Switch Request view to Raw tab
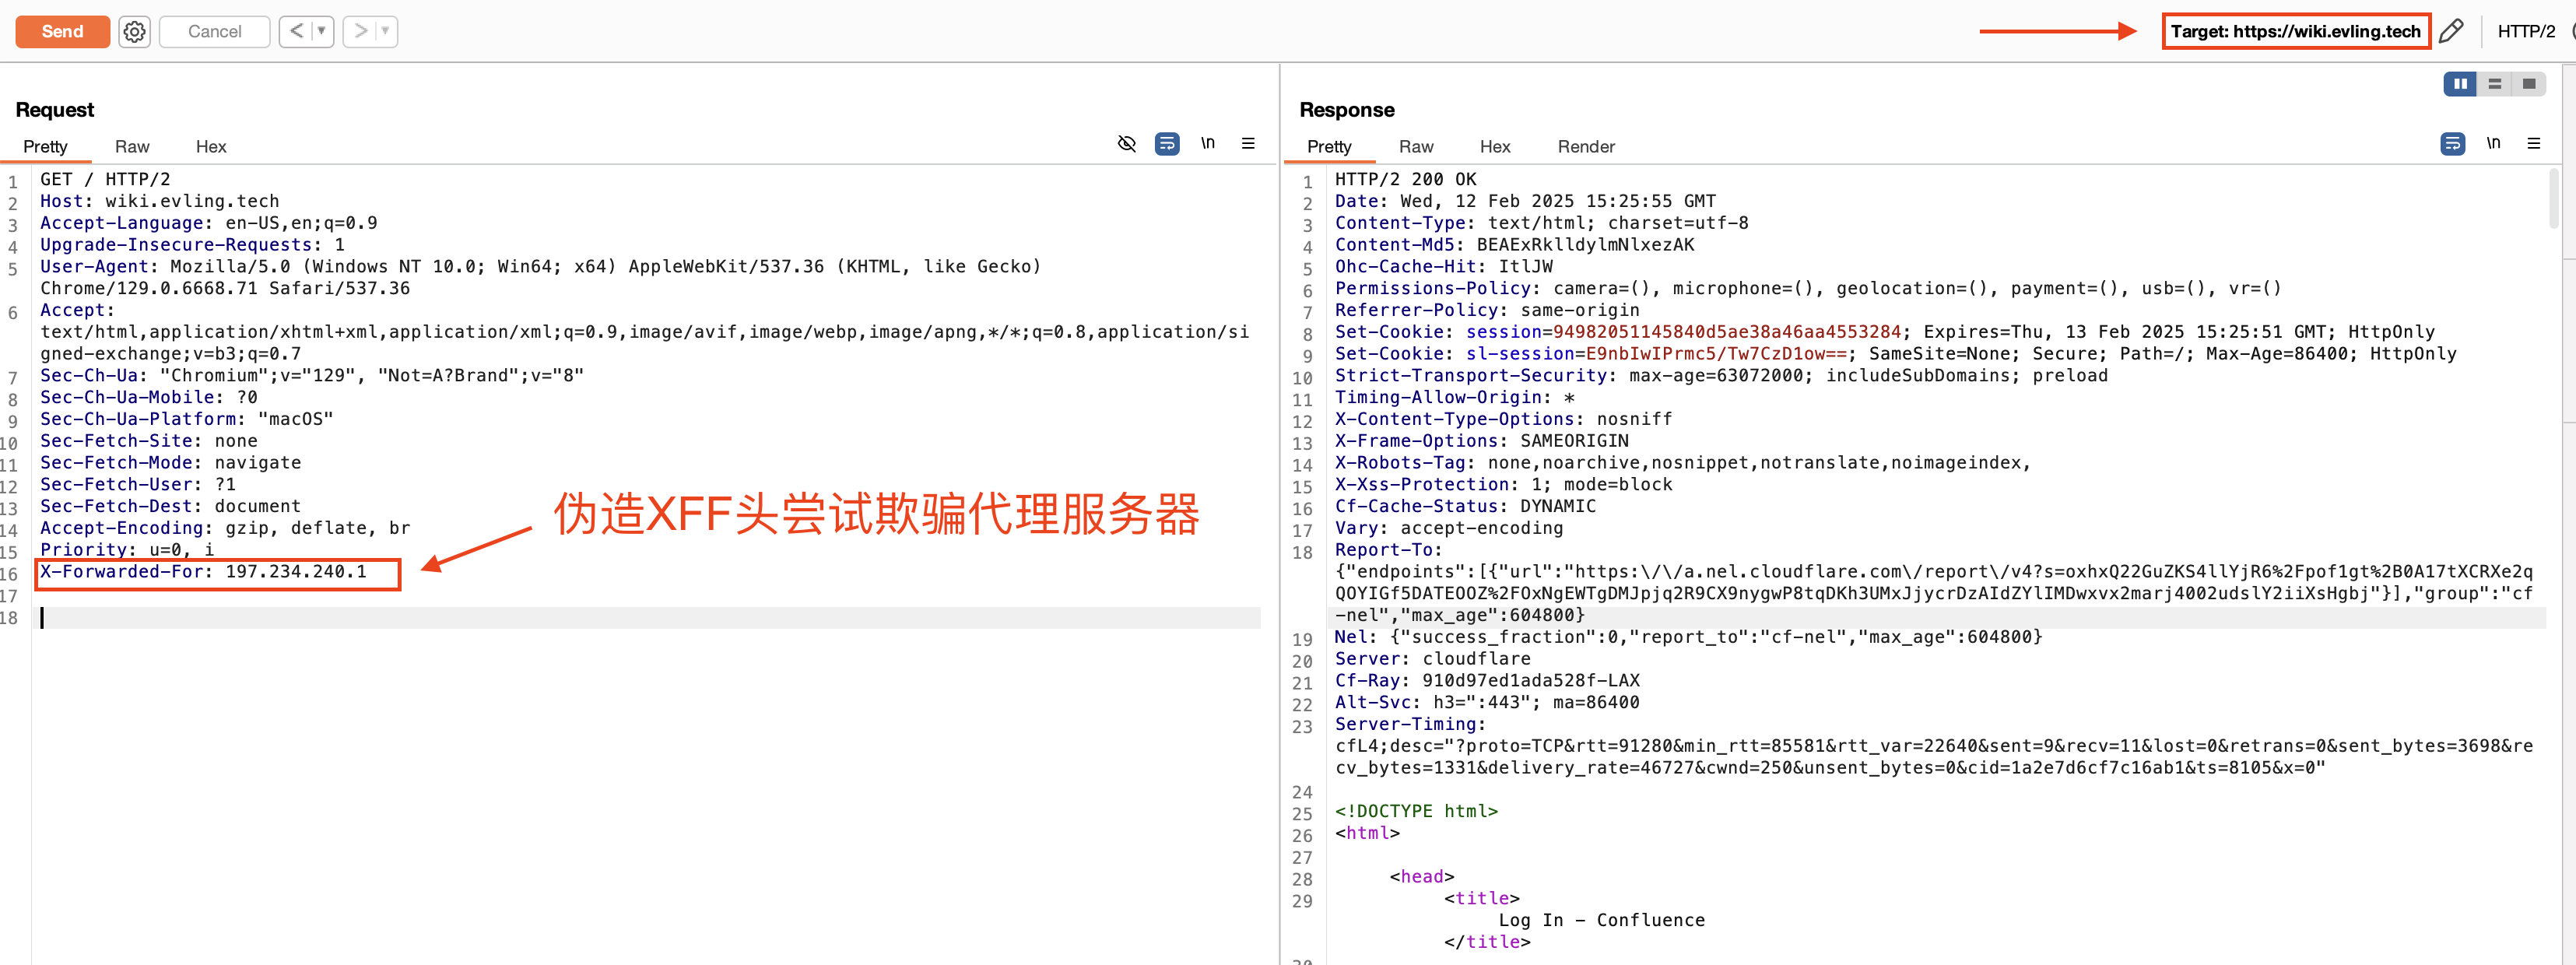The height and width of the screenshot is (965, 2576). 132,146
